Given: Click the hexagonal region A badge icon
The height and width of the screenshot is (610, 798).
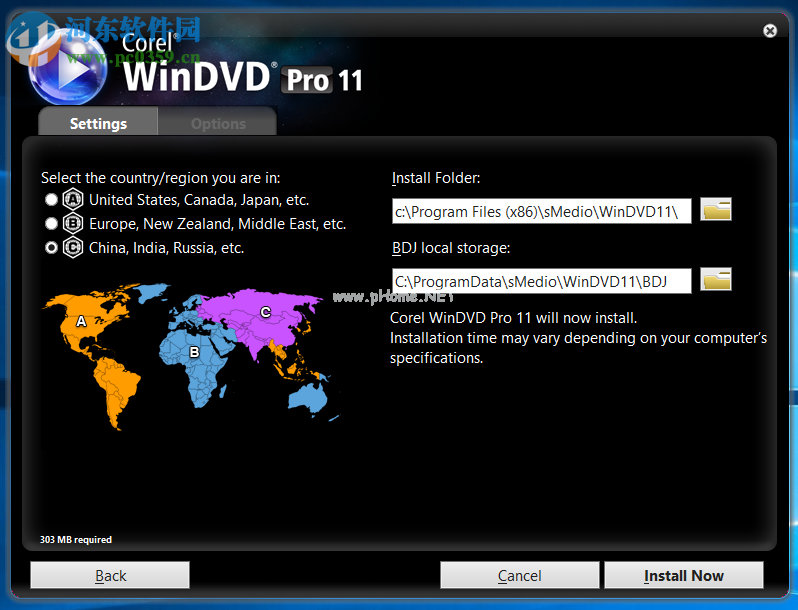Looking at the screenshot, I should 73,199.
